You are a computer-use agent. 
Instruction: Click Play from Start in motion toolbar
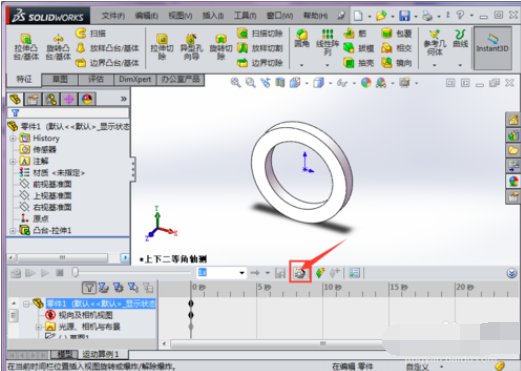point(30,273)
